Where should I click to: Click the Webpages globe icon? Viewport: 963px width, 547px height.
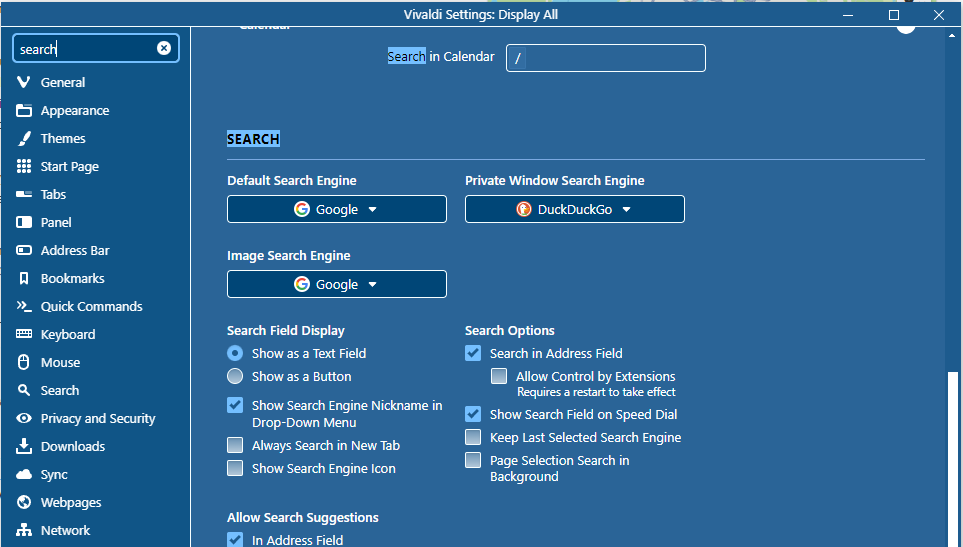click(23, 502)
